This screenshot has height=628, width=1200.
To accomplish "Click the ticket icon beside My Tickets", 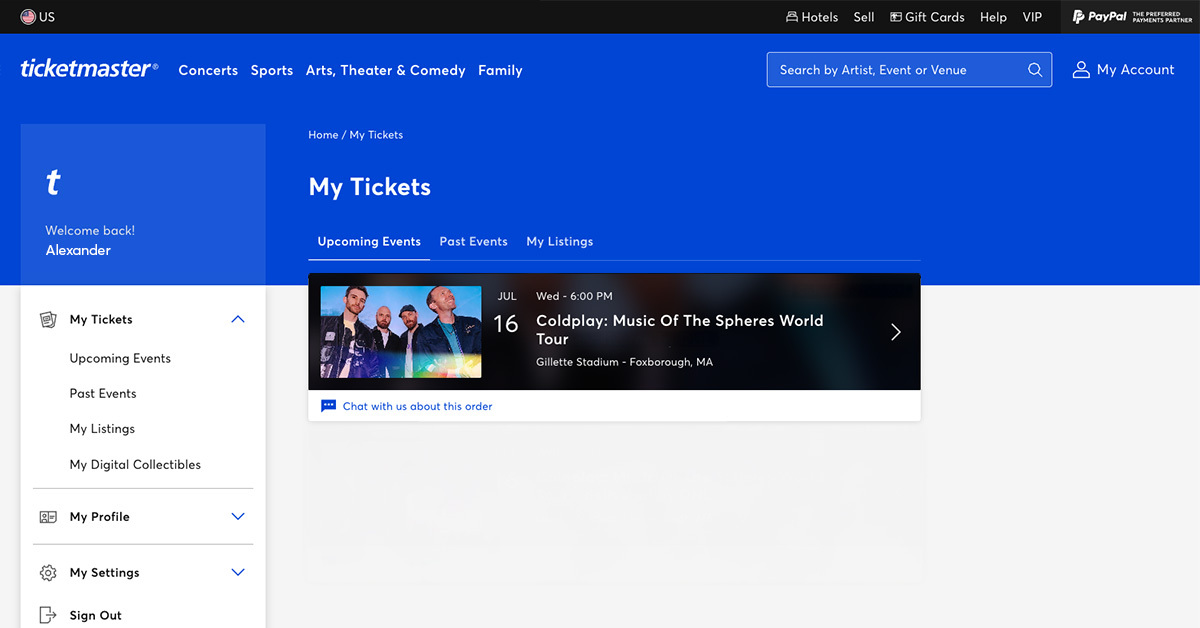I will (48, 319).
